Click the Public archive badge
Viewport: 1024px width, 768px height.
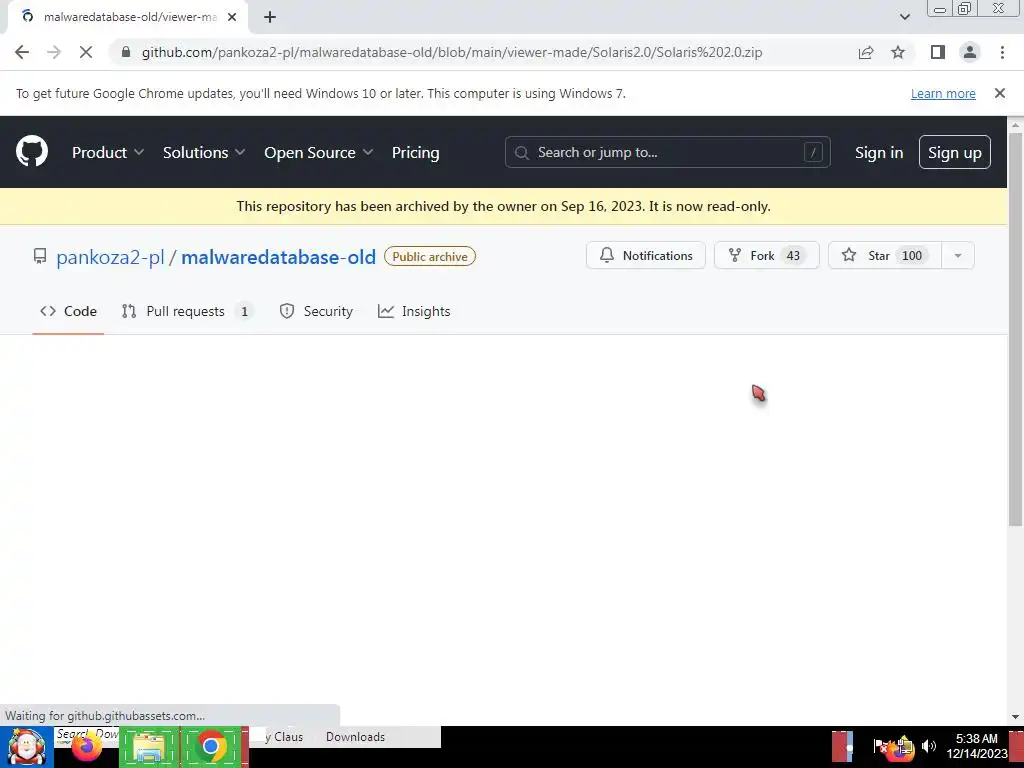point(430,257)
